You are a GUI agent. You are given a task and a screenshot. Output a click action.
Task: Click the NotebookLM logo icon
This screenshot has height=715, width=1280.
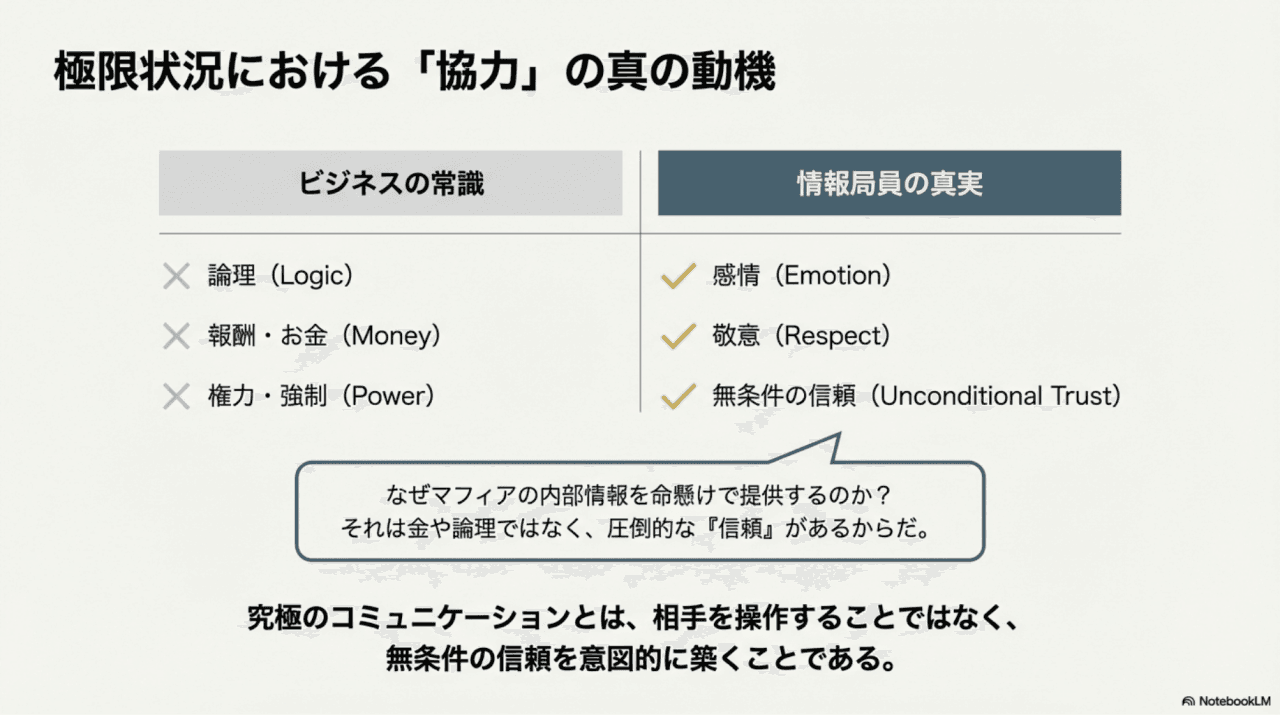1188,701
